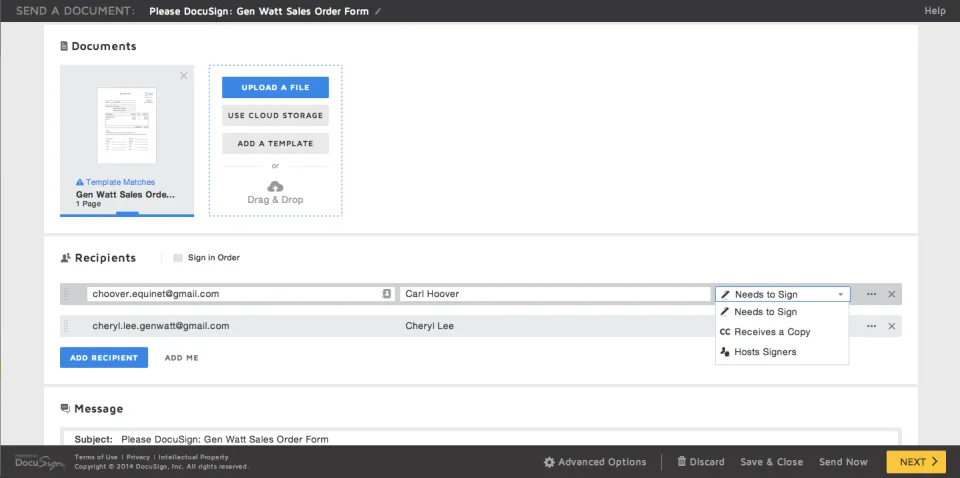Click the Template Matches warning link
The height and width of the screenshot is (478, 960).
click(x=115, y=182)
